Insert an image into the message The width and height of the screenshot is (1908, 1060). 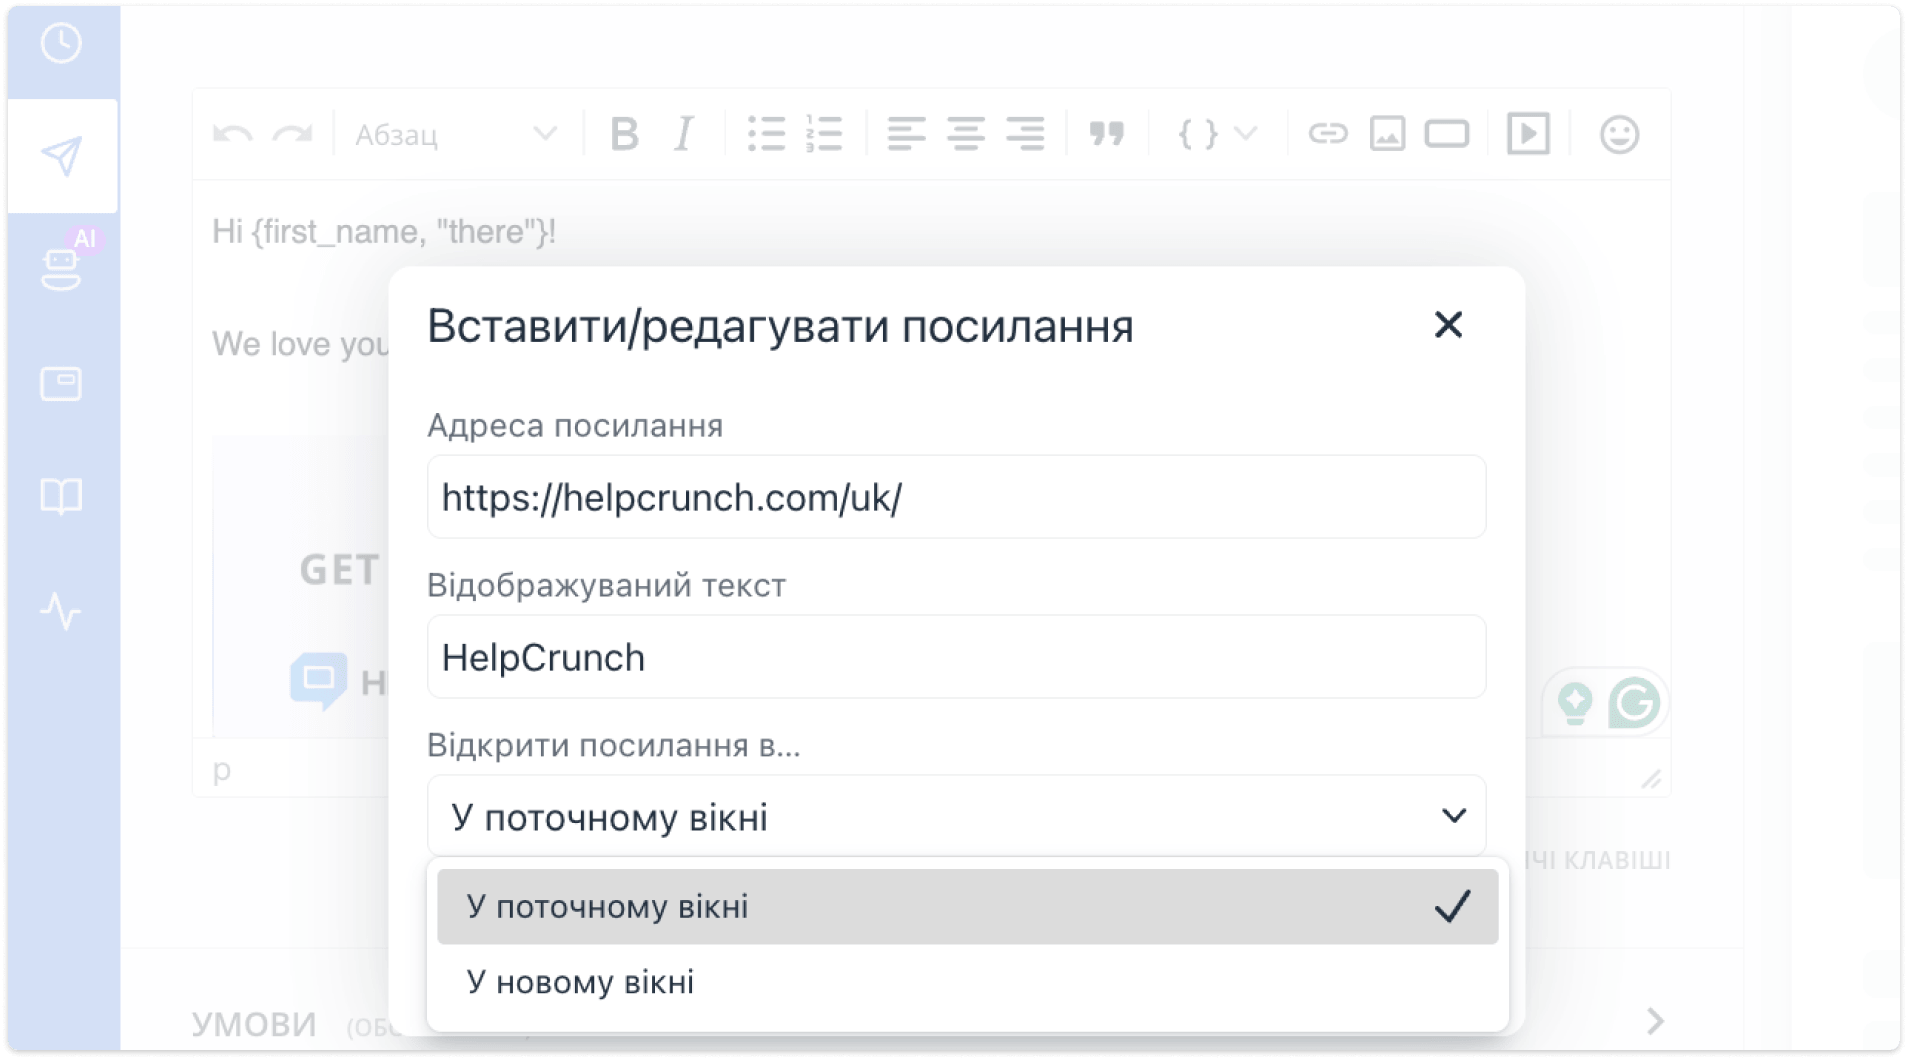click(x=1387, y=134)
